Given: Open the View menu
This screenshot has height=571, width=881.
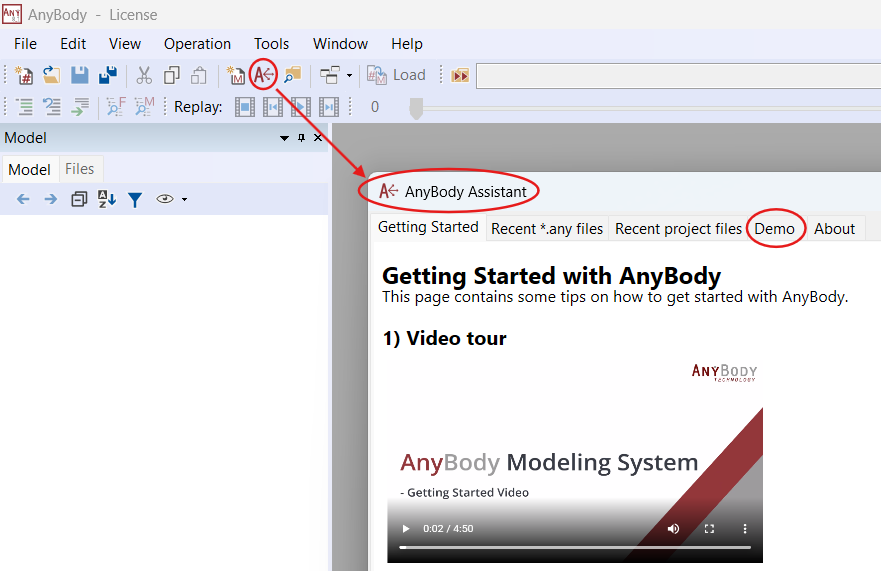Looking at the screenshot, I should 125,44.
